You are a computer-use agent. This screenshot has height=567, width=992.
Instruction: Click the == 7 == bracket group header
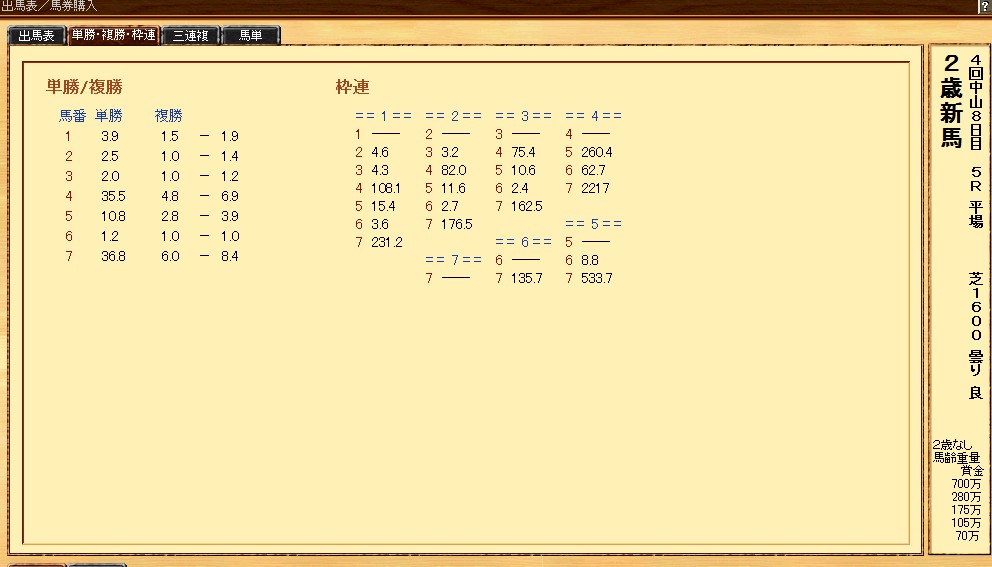(454, 260)
